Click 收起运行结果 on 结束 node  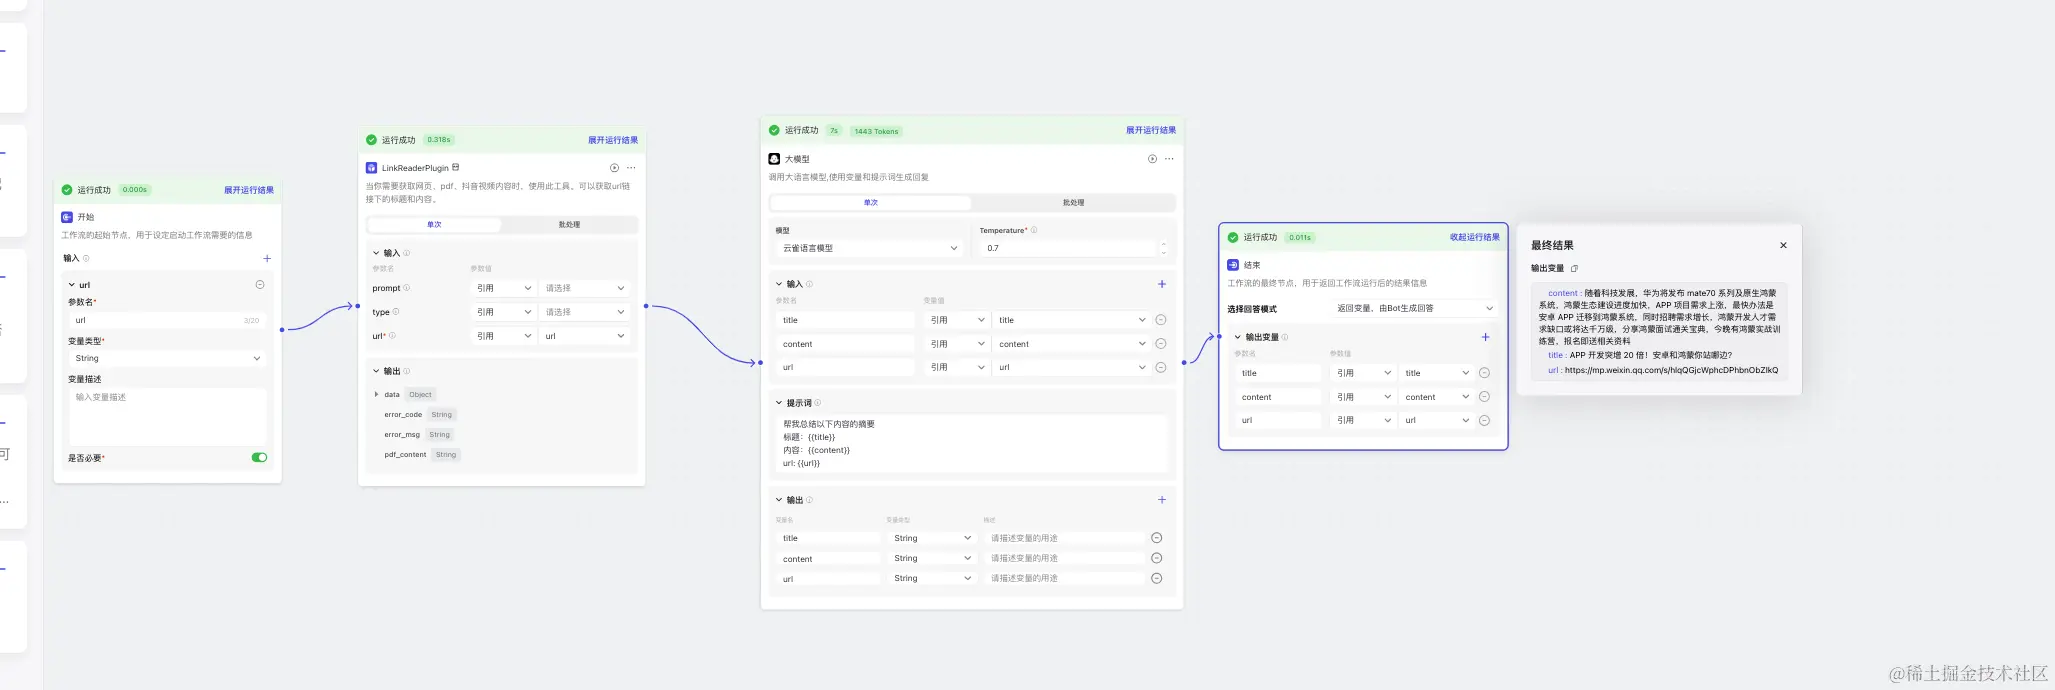[1474, 237]
